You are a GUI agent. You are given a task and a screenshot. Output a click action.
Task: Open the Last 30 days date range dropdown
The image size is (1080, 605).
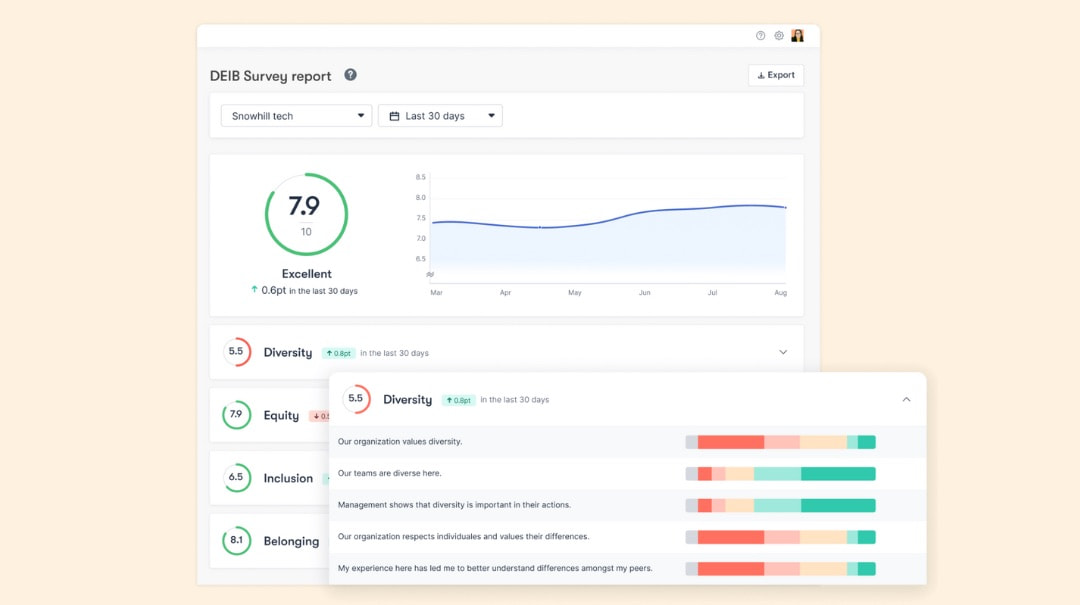(x=440, y=115)
